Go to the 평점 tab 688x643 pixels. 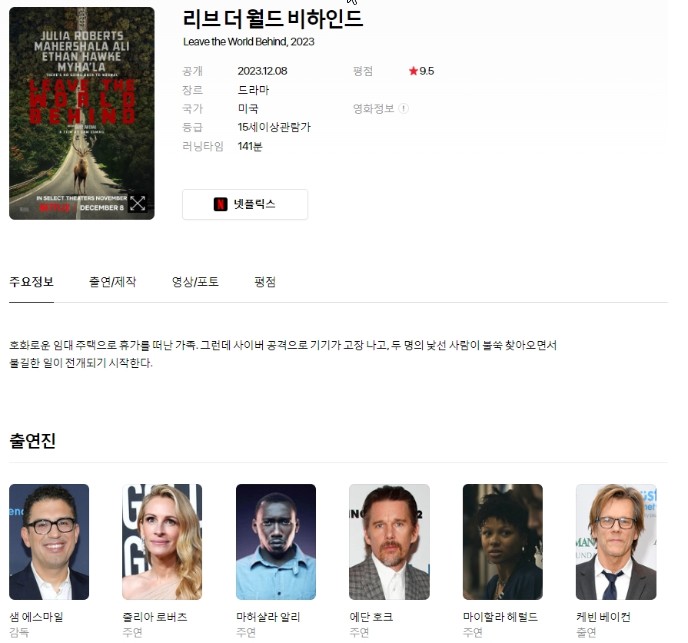click(265, 282)
